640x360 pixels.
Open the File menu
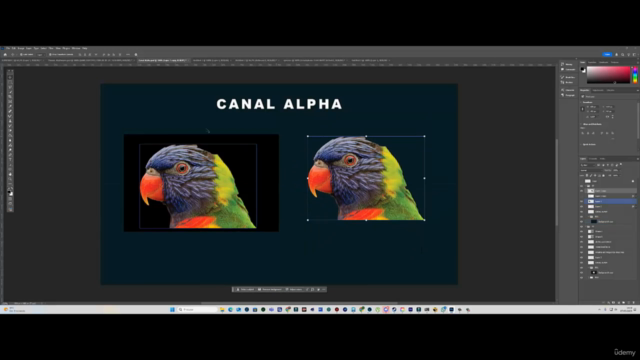tap(8, 48)
